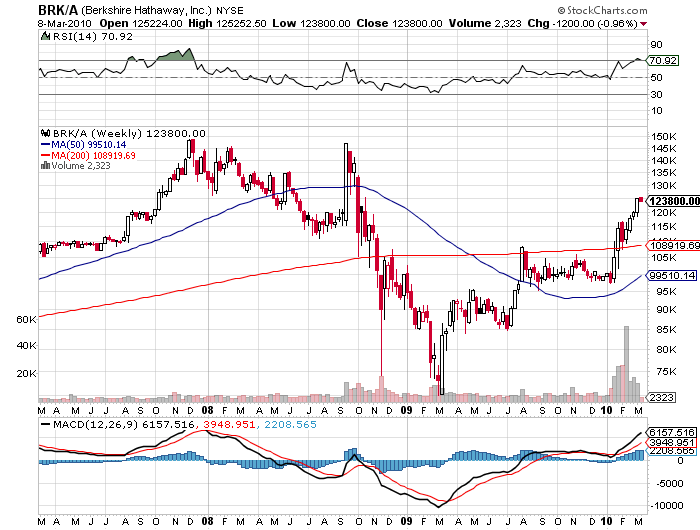Click the -10000 label on the MACD axis

(667, 506)
